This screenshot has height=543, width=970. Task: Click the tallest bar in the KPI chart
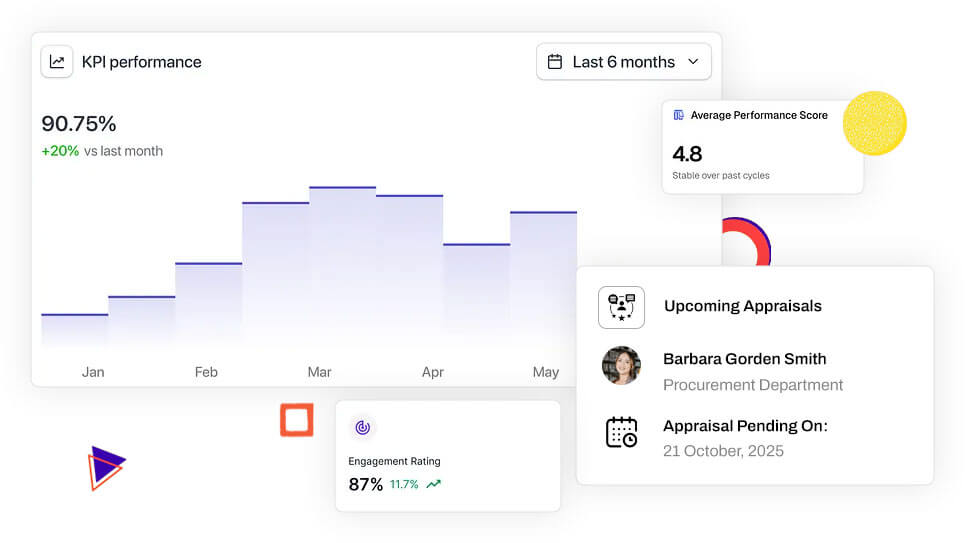pyautogui.click(x=342, y=265)
